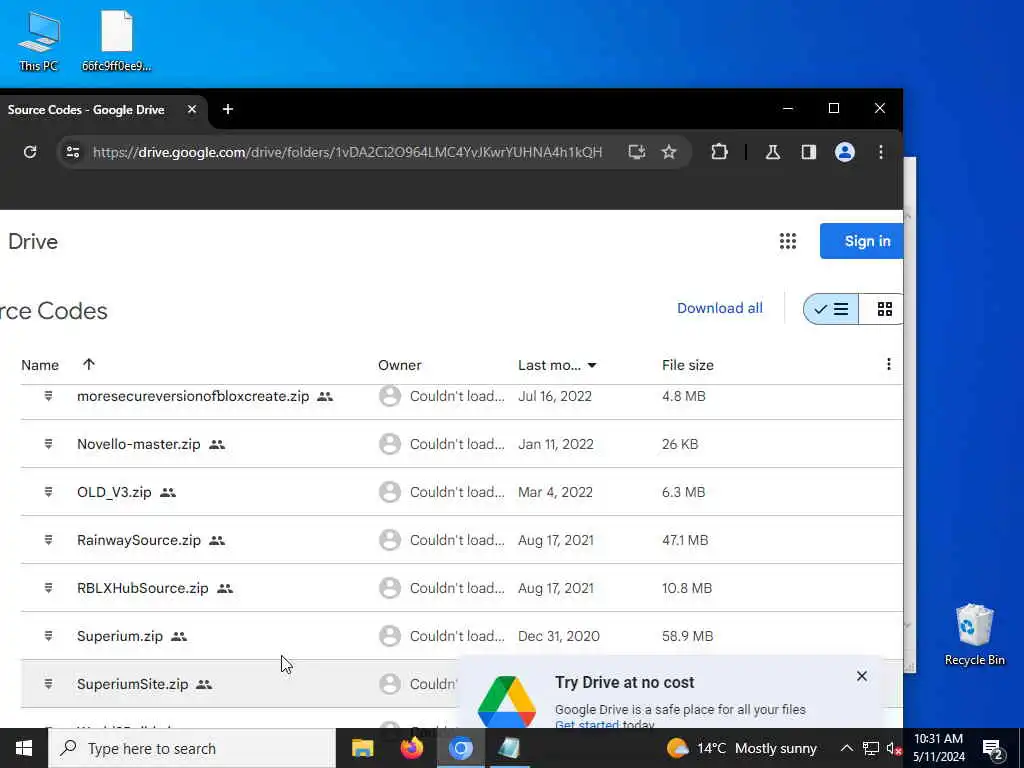Viewport: 1024px width, 768px height.
Task: Click the File size column header
Action: click(688, 365)
